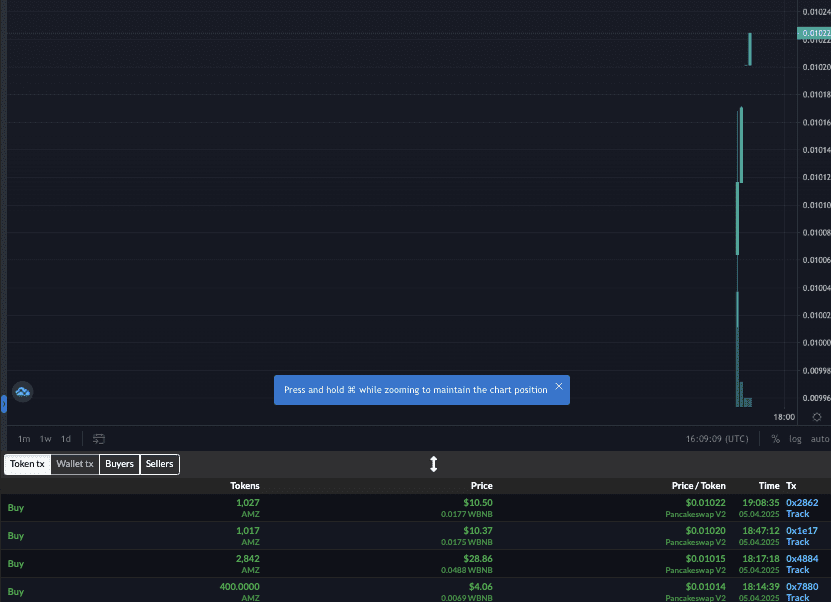Click the Price column header
The height and width of the screenshot is (602, 831).
point(482,486)
